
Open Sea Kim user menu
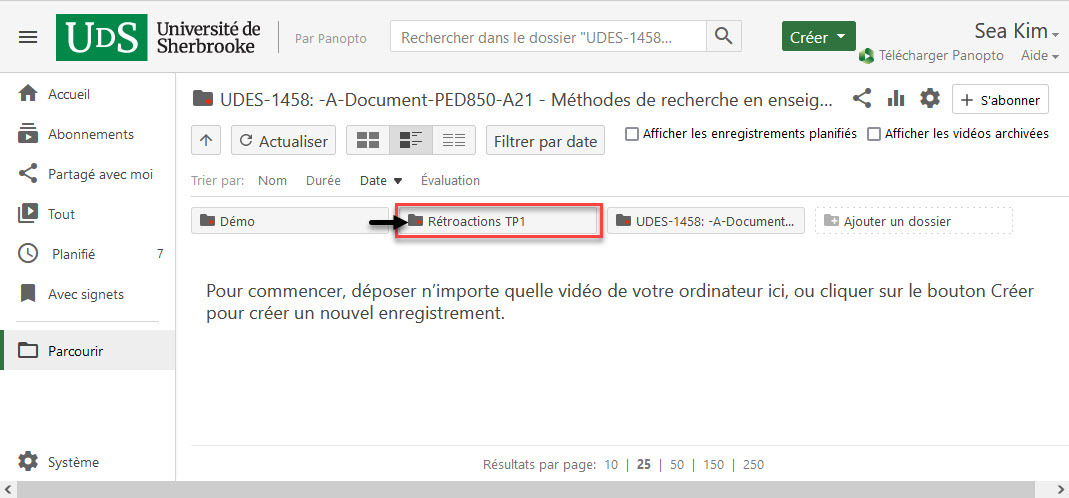pyautogui.click(x=1016, y=31)
